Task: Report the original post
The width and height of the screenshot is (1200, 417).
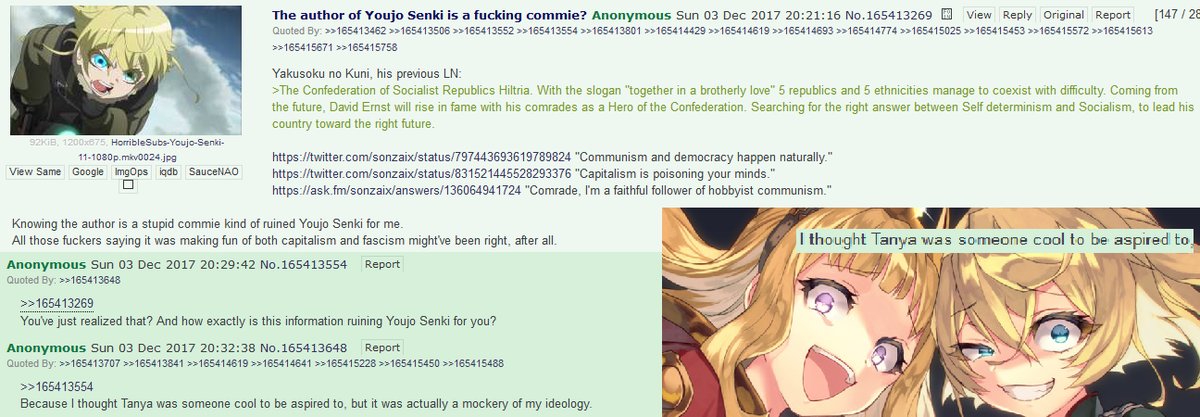Action: [x=1113, y=15]
